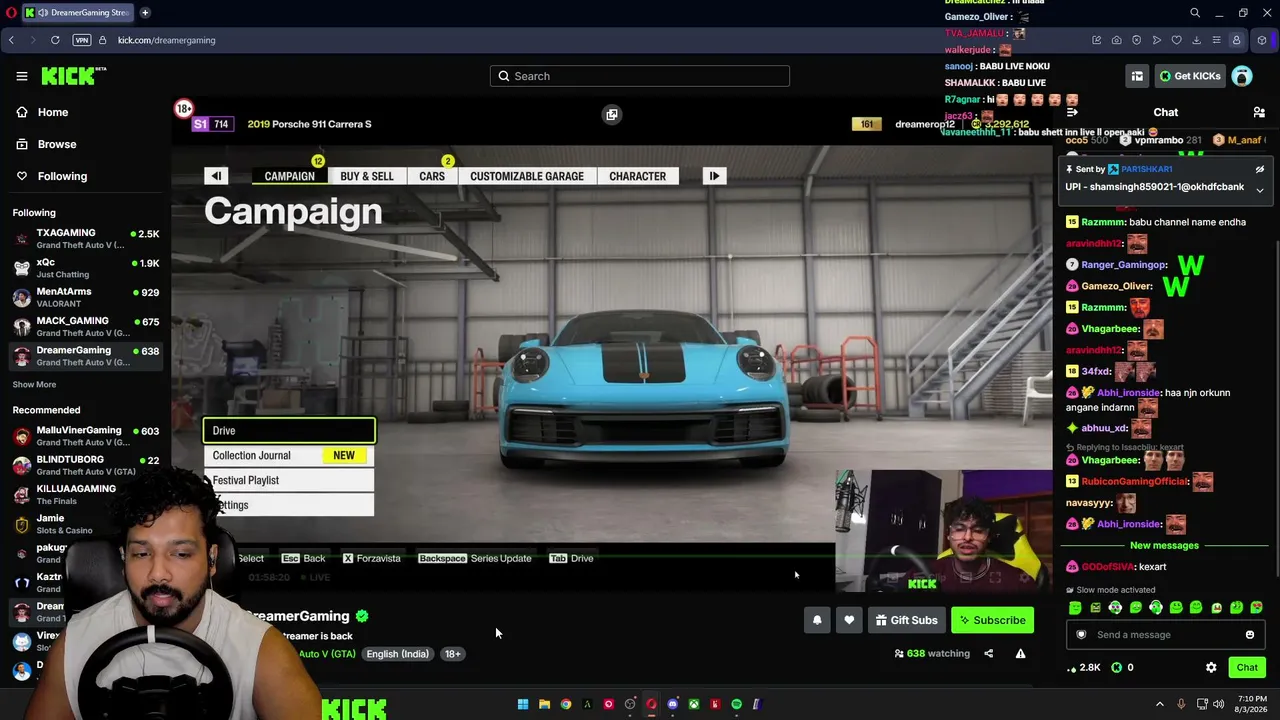Open PAR1SHKAR1 profile in pinned message
1280x720 pixels.
tap(1145, 169)
